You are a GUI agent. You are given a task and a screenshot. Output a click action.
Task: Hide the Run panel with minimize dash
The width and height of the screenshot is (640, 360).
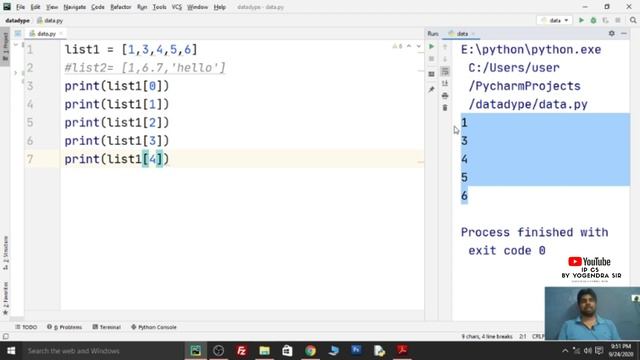624,33
